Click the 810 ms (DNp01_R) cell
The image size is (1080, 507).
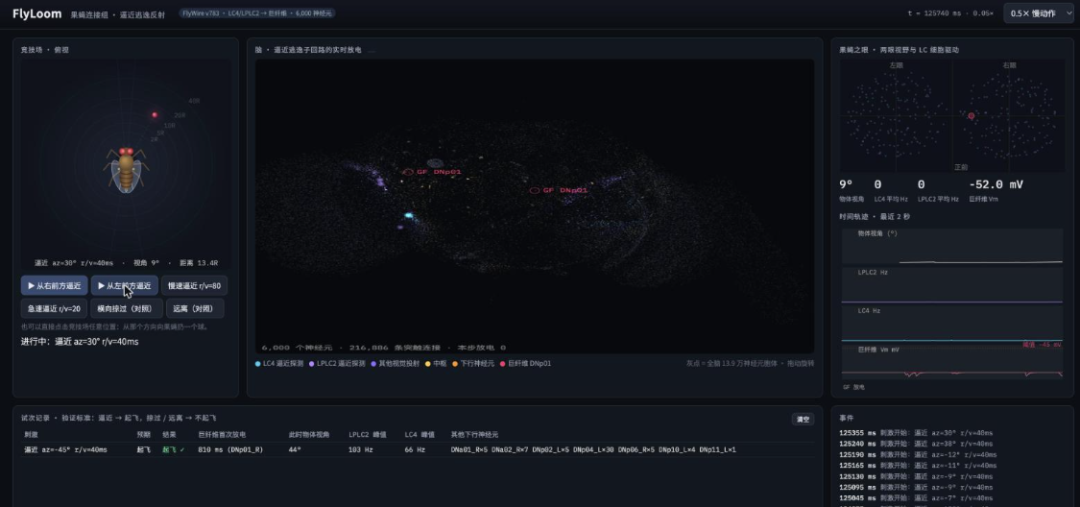point(231,450)
